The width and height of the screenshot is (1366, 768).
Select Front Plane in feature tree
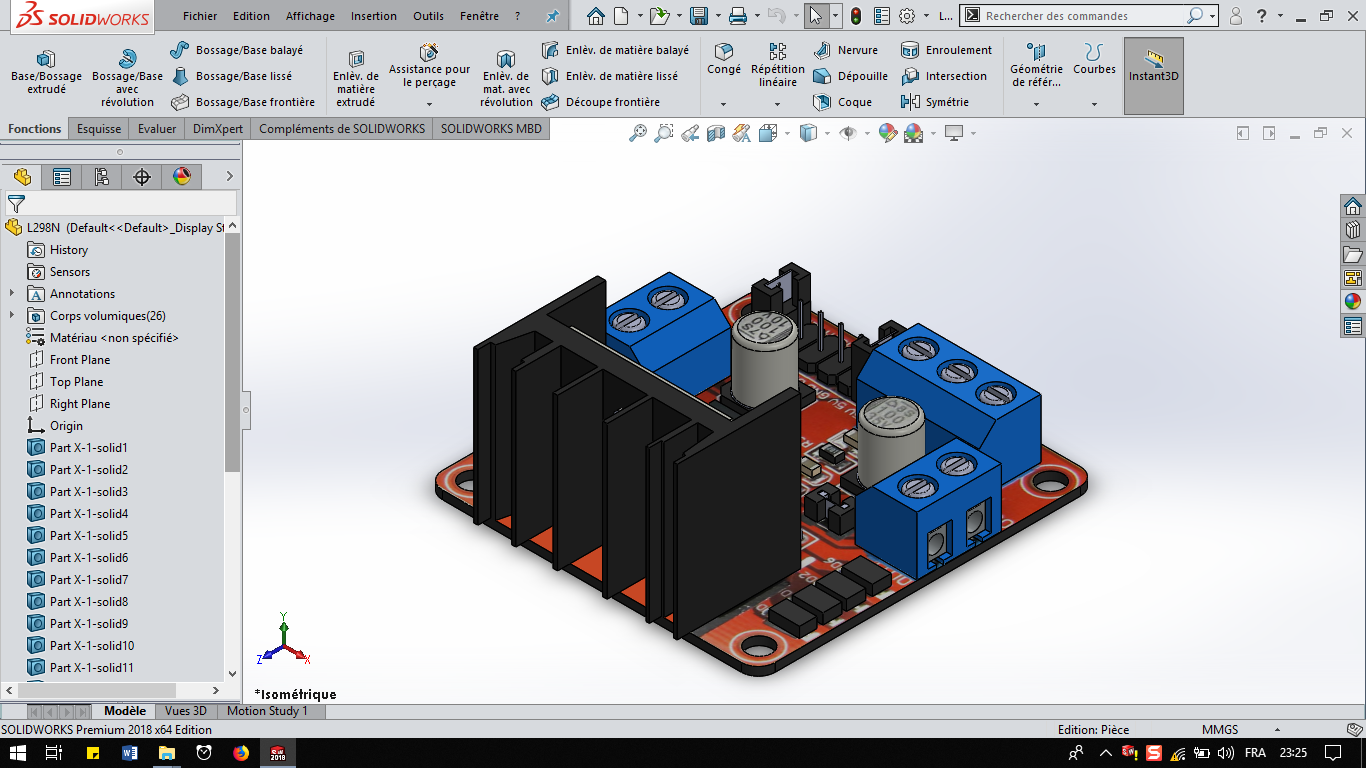(x=80, y=359)
